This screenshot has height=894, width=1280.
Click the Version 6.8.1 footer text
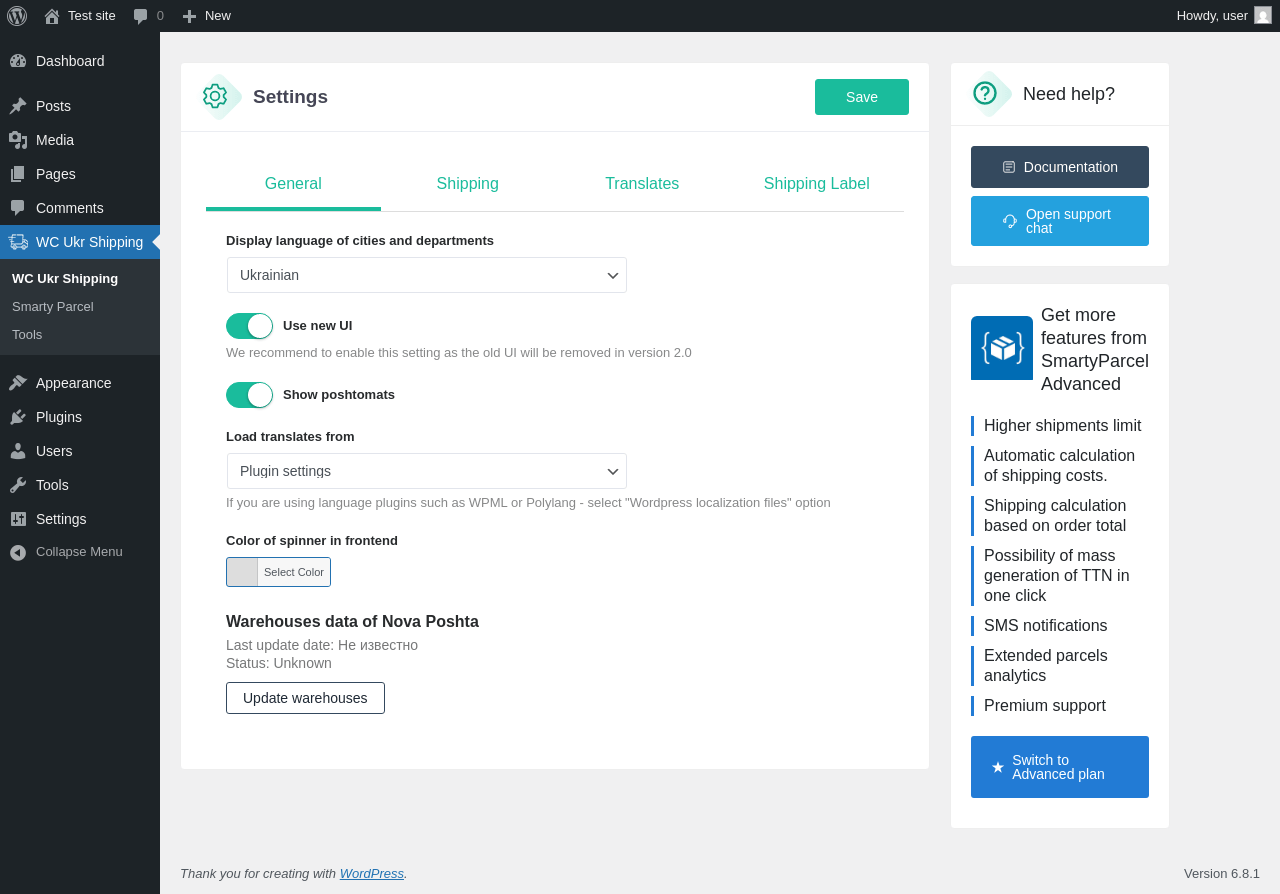[1222, 873]
